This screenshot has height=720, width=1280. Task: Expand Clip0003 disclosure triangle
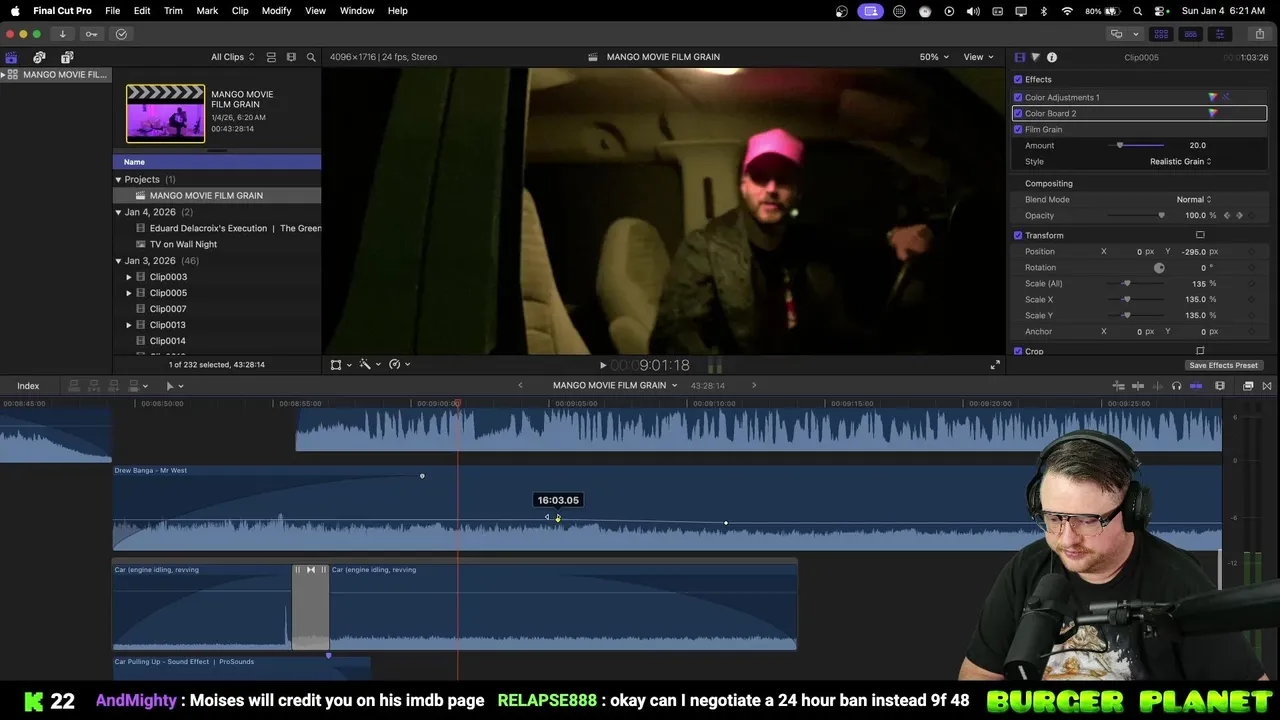[129, 277]
